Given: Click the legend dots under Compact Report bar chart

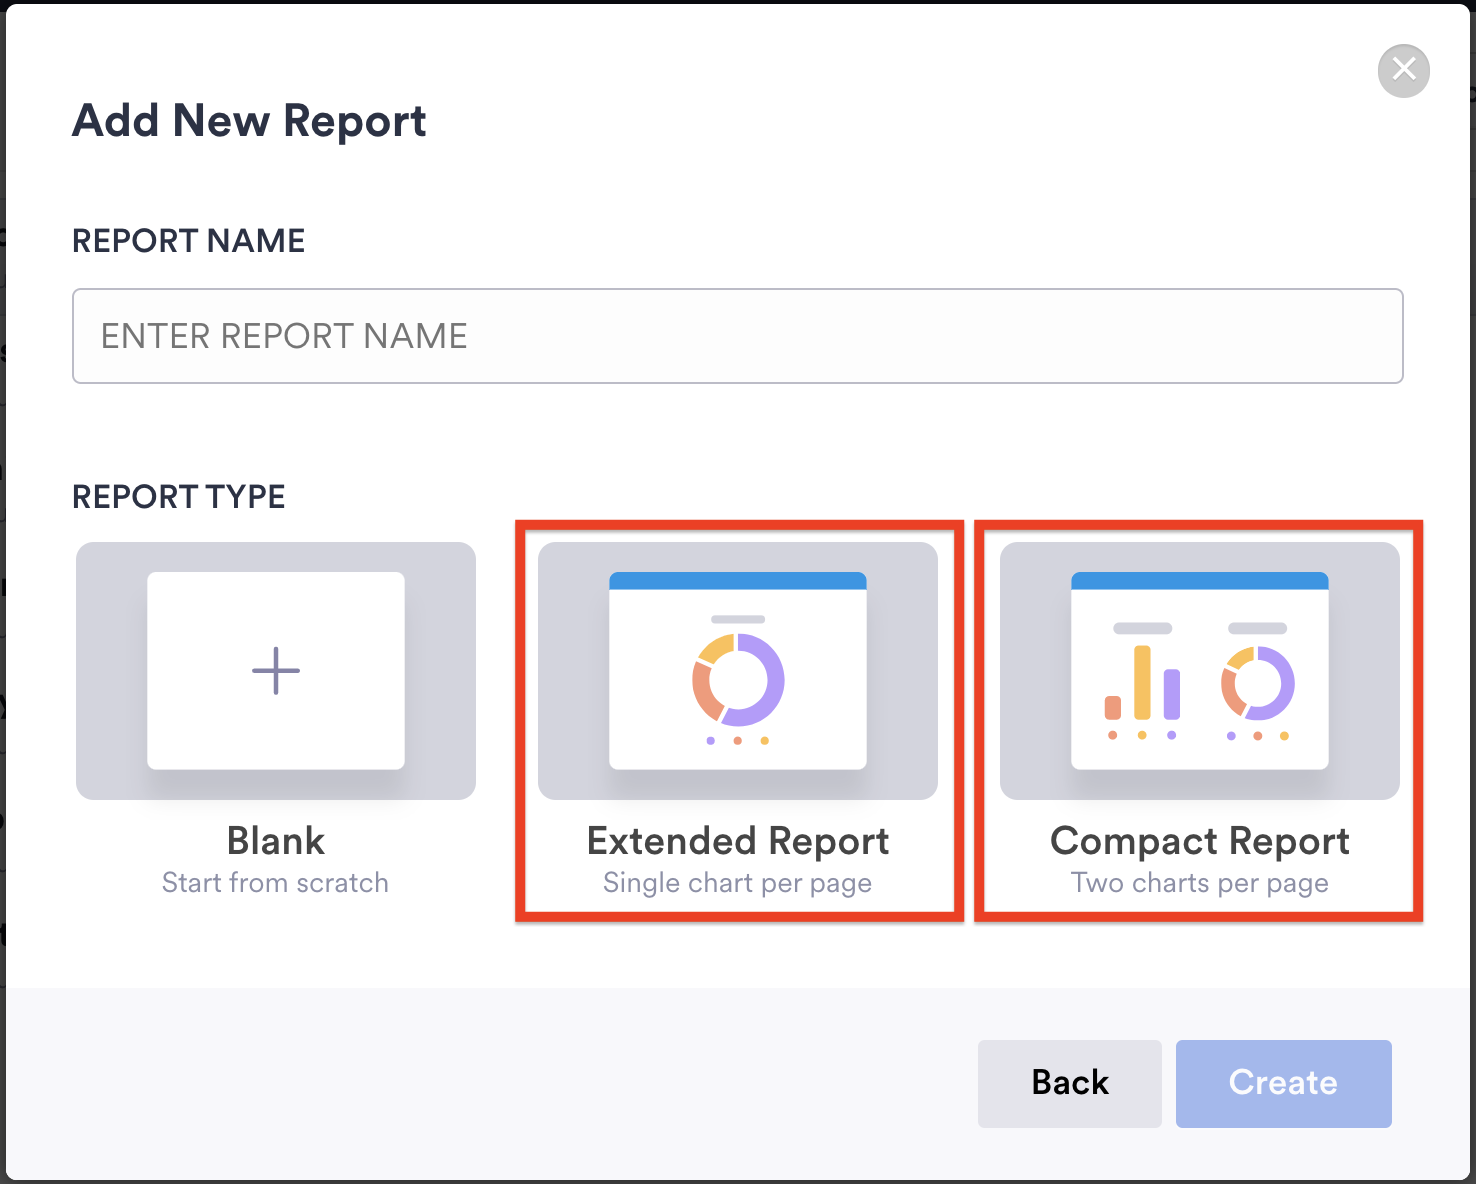Looking at the screenshot, I should [x=1142, y=736].
